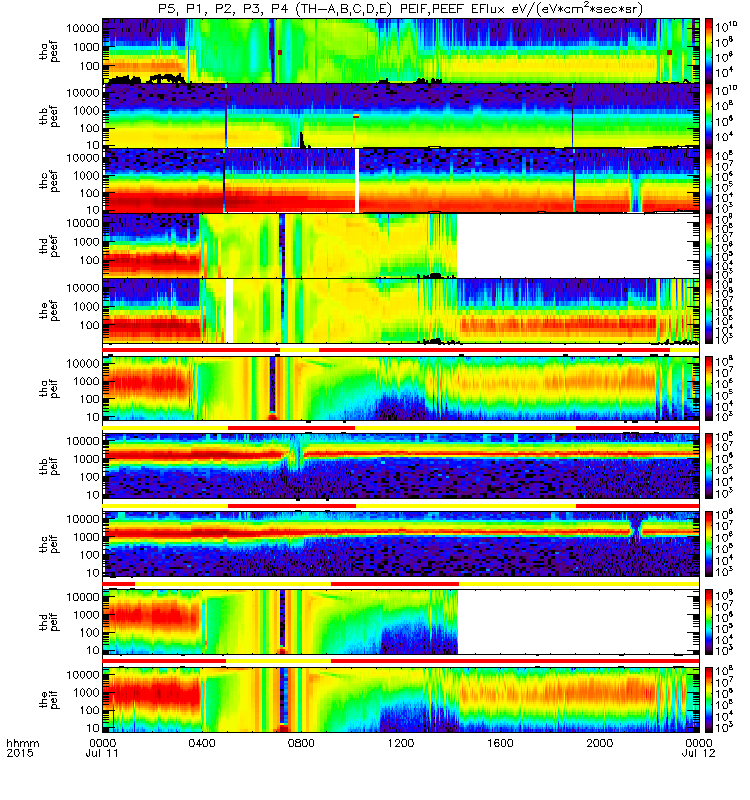Click the plot title text at top
The image size is (750, 800).
click(400, 9)
